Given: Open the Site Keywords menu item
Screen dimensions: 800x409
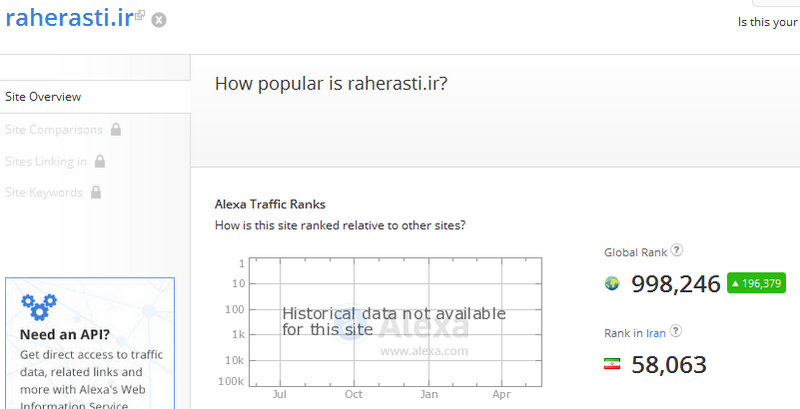Looking at the screenshot, I should [x=44, y=193].
